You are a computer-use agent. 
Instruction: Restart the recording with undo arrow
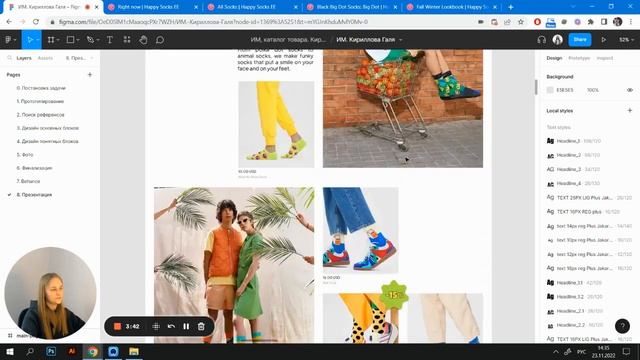(171, 326)
